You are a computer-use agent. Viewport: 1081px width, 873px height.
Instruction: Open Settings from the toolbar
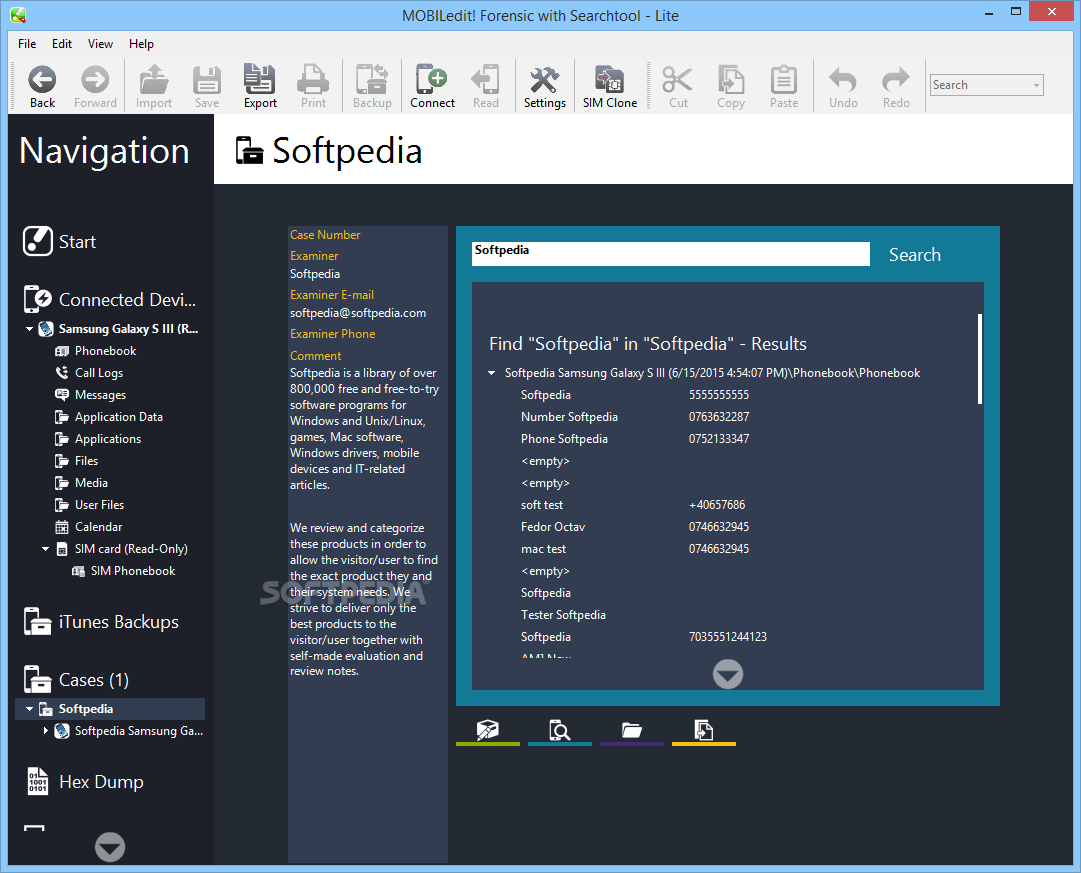point(545,87)
